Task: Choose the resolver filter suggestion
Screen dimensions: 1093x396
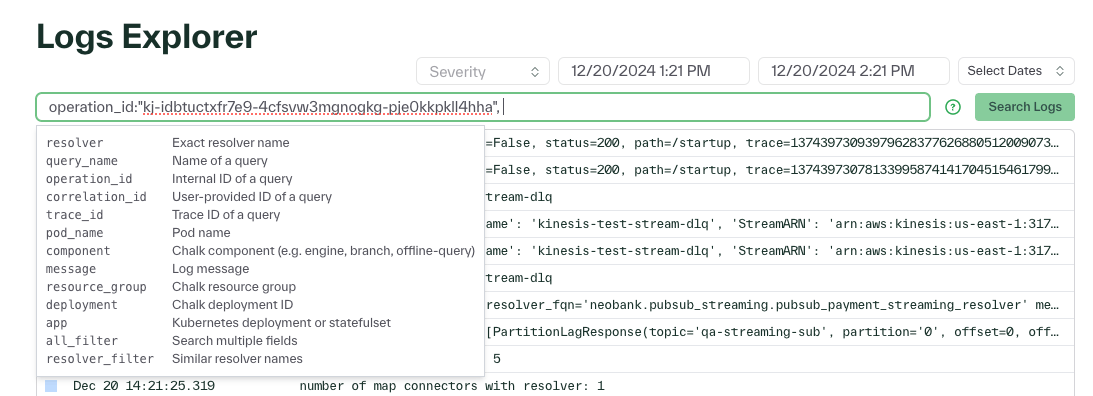Action: point(260,143)
